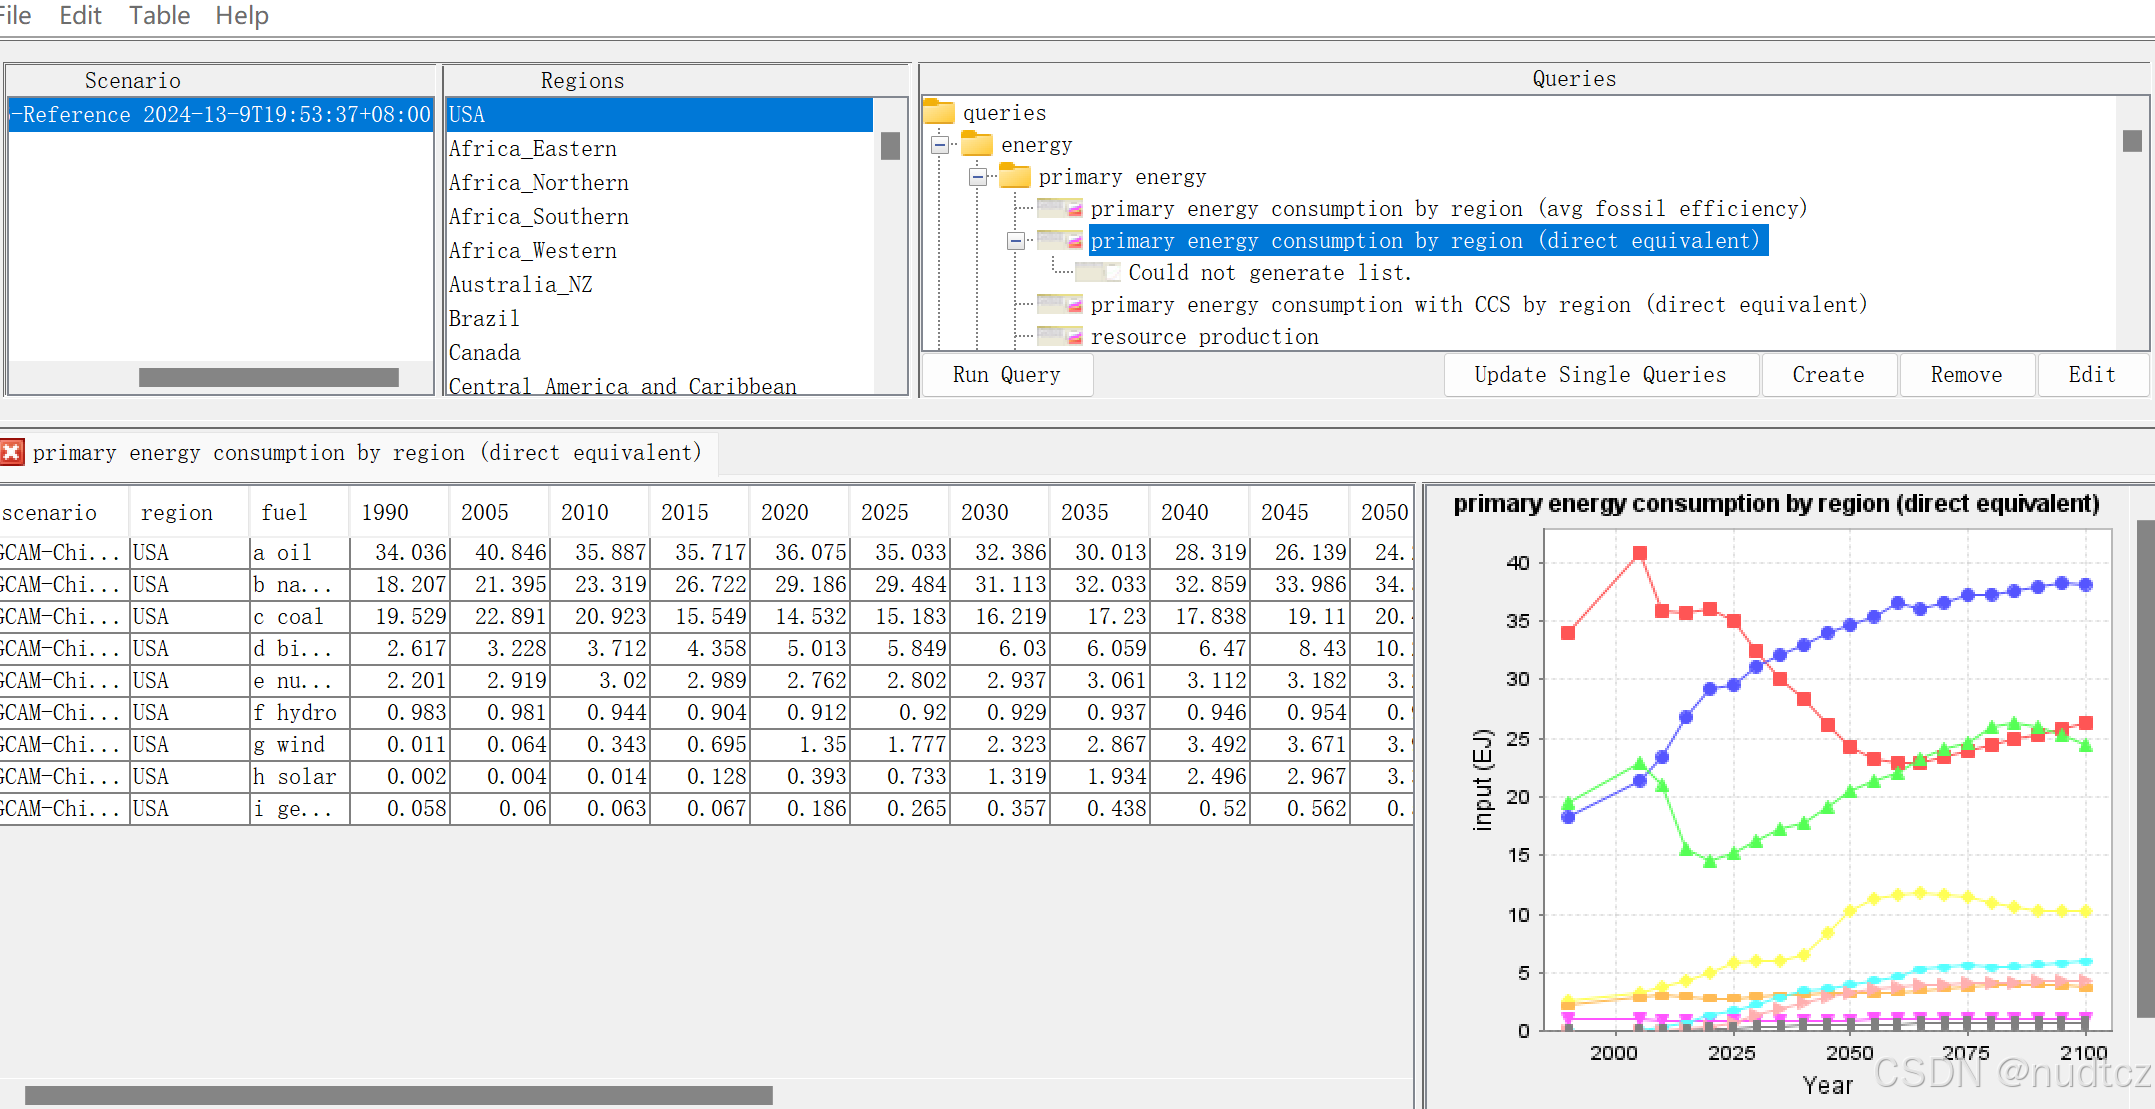Collapse the primary energy tree node
This screenshot has height=1109, width=2155.
pos(978,177)
